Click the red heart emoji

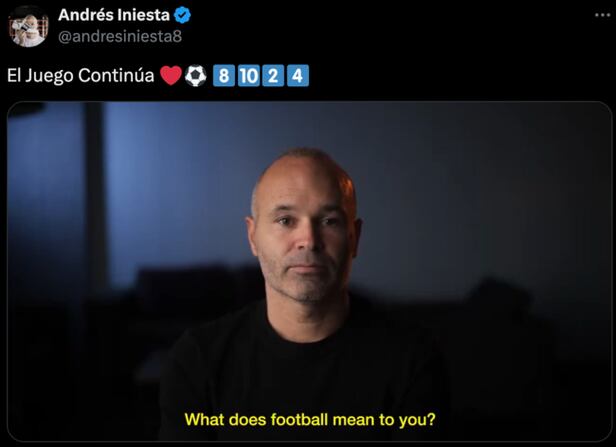pyautogui.click(x=171, y=75)
